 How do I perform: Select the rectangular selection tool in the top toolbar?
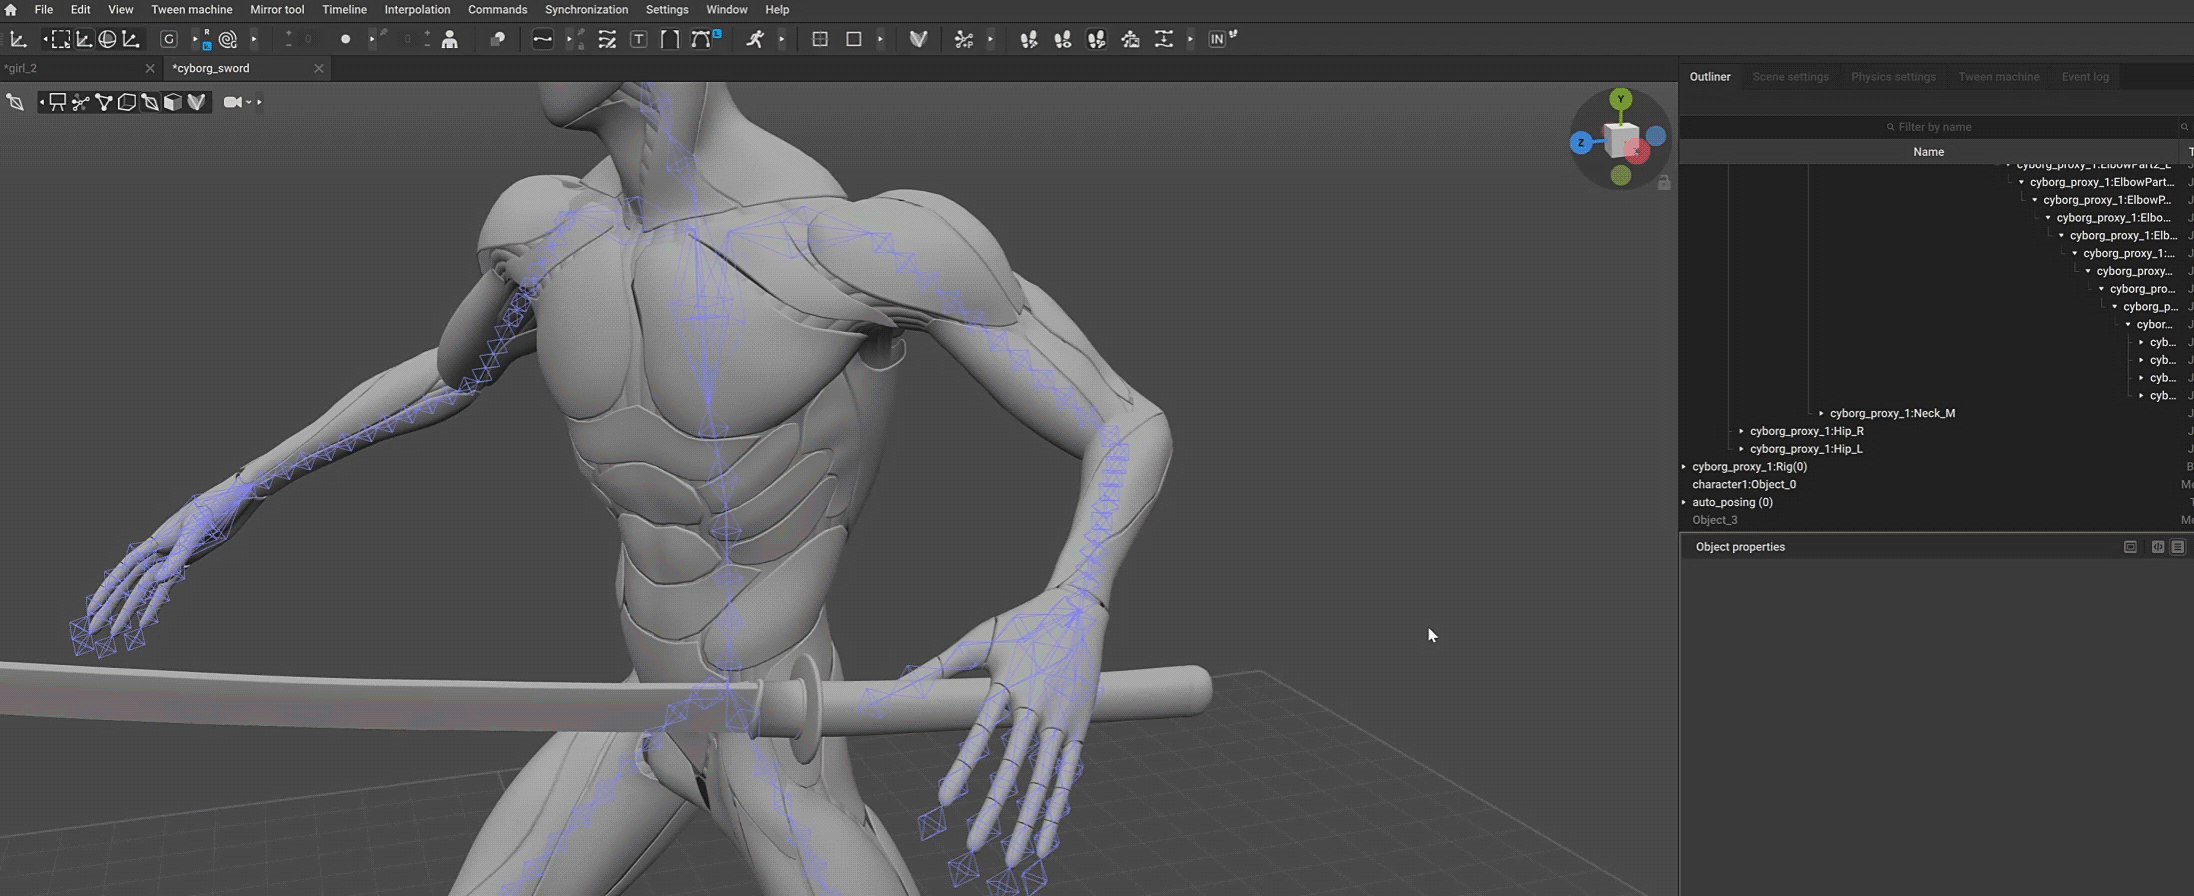(x=60, y=39)
